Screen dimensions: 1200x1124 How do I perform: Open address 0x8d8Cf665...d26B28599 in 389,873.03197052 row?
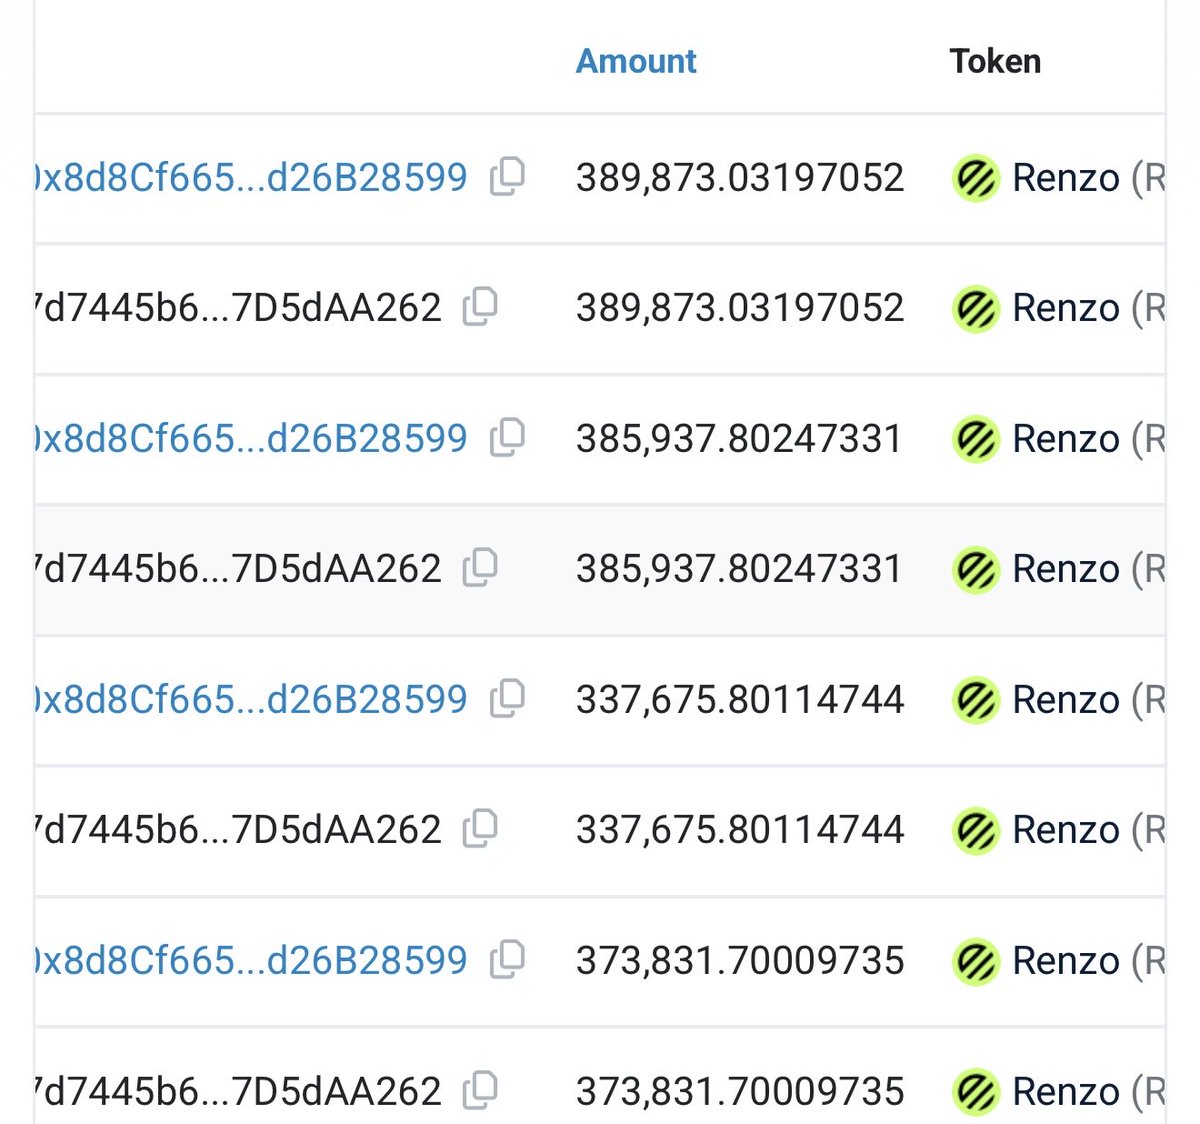click(251, 177)
